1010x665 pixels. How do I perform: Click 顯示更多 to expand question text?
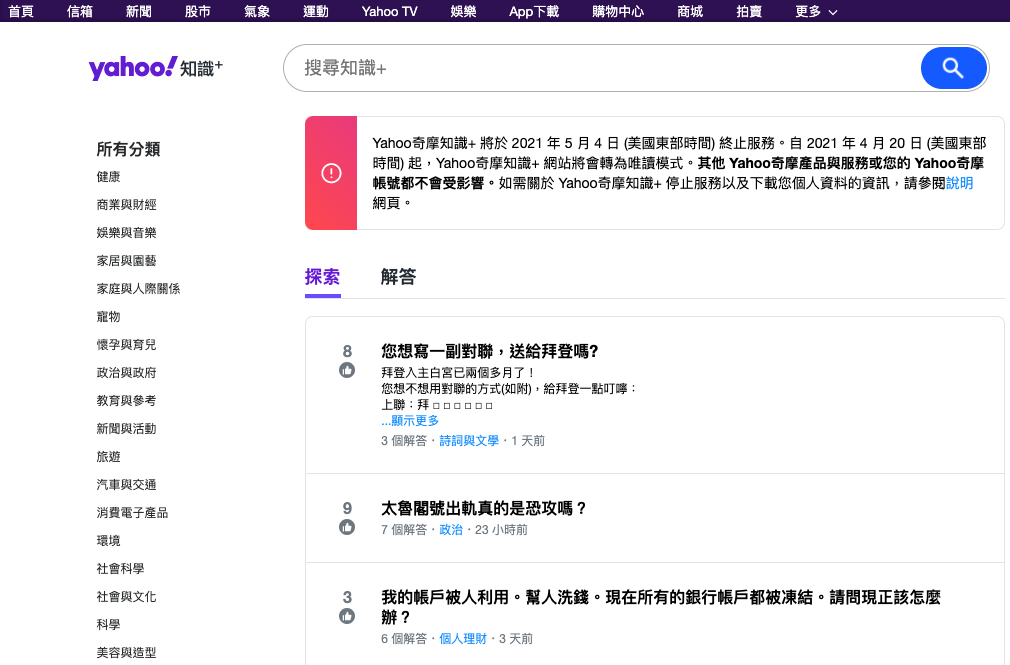click(410, 420)
